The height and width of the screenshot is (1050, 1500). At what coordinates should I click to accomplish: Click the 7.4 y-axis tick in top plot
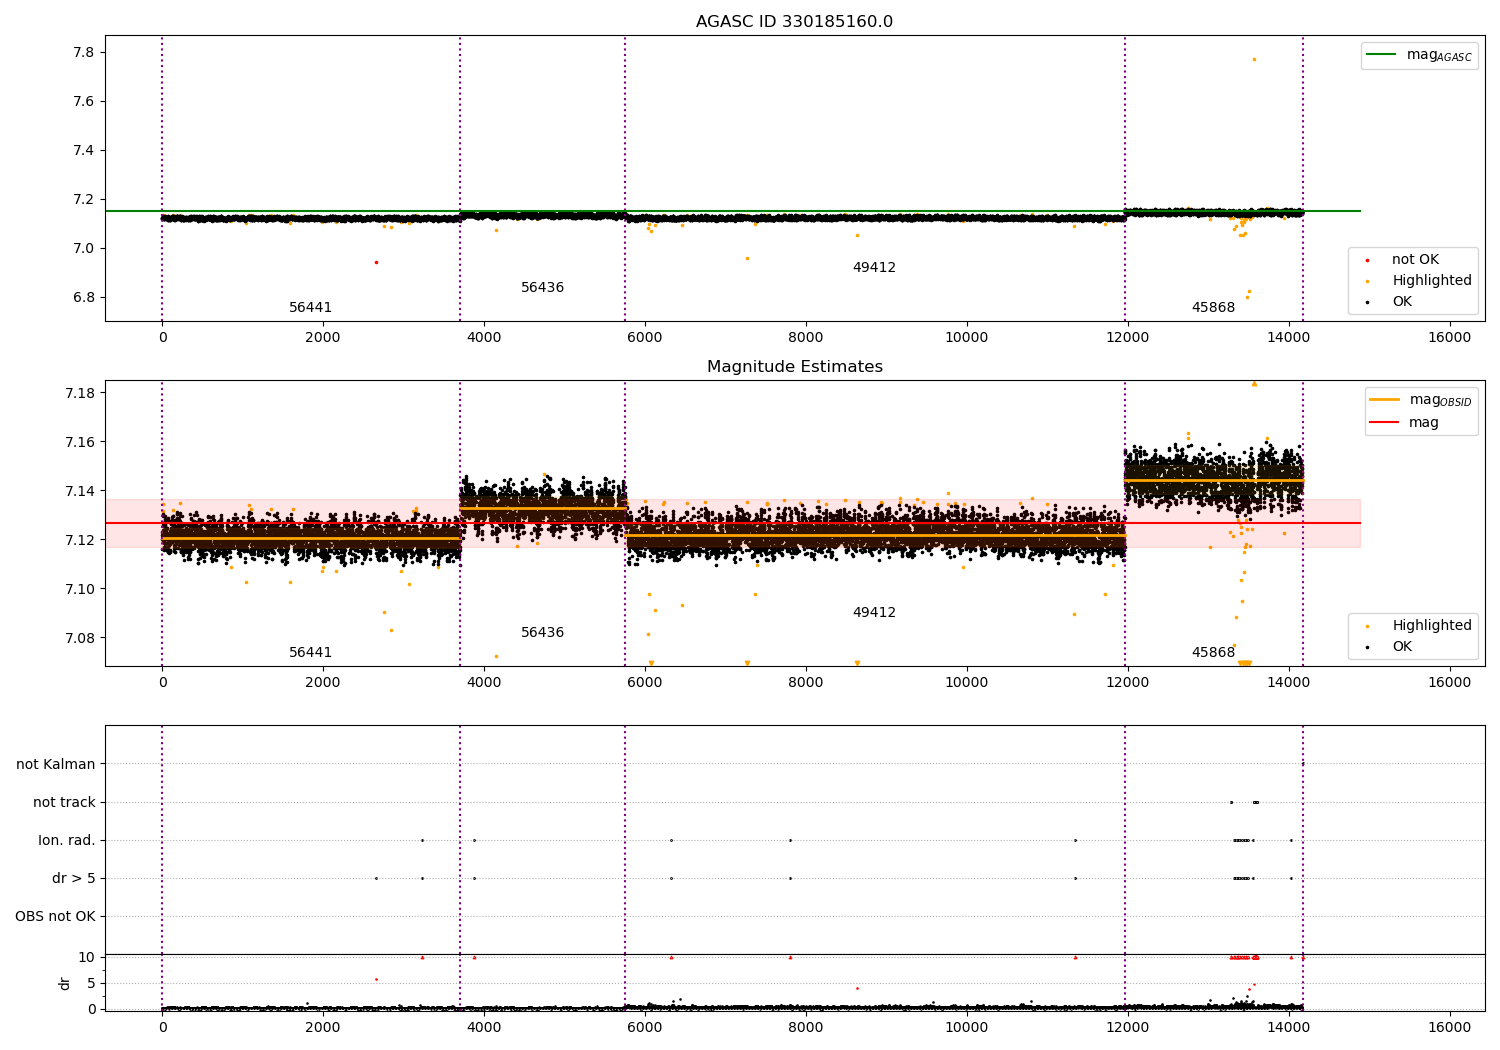85,151
